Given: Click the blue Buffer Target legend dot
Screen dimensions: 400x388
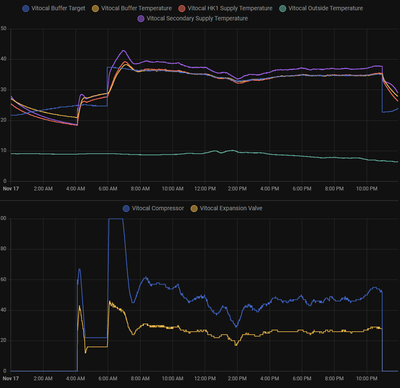Looking at the screenshot, I should tap(26, 9).
